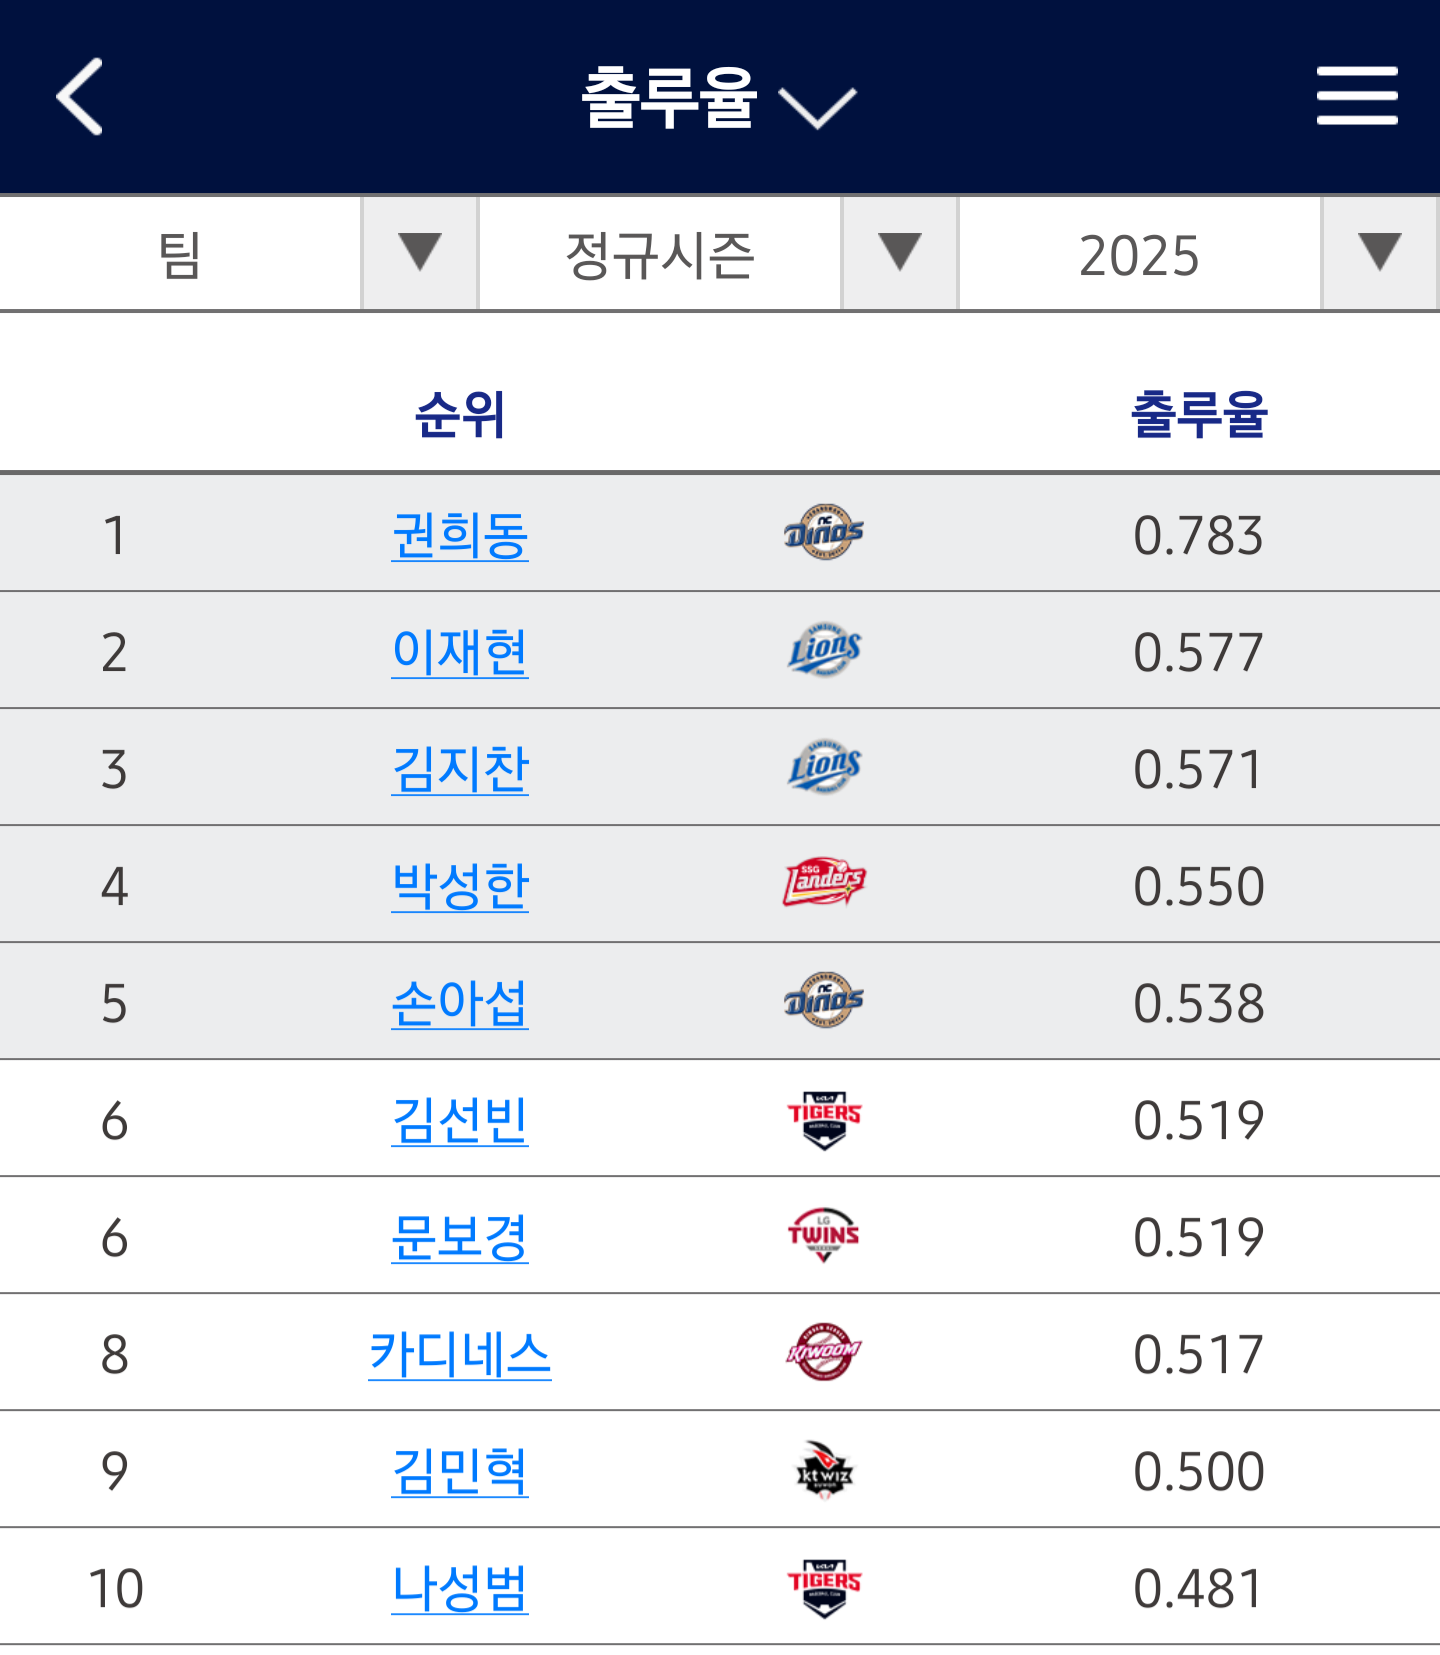Image resolution: width=1440 pixels, height=1655 pixels.
Task: Tap the back arrow icon
Action: coord(80,96)
